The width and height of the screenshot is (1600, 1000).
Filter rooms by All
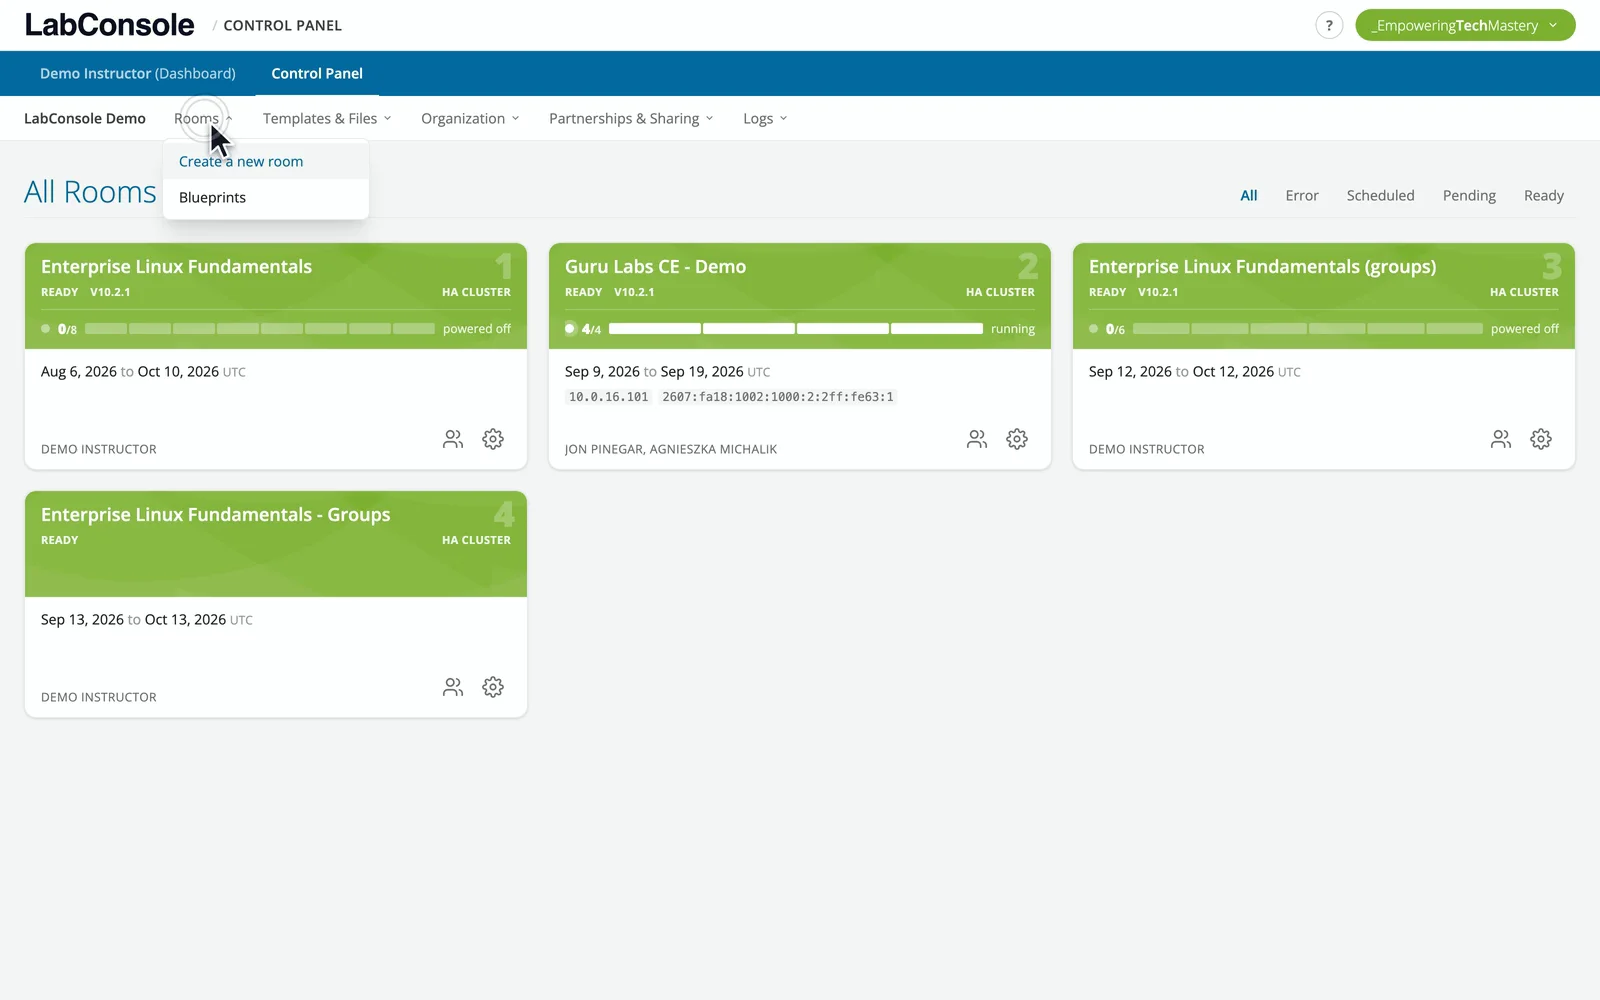pos(1249,196)
